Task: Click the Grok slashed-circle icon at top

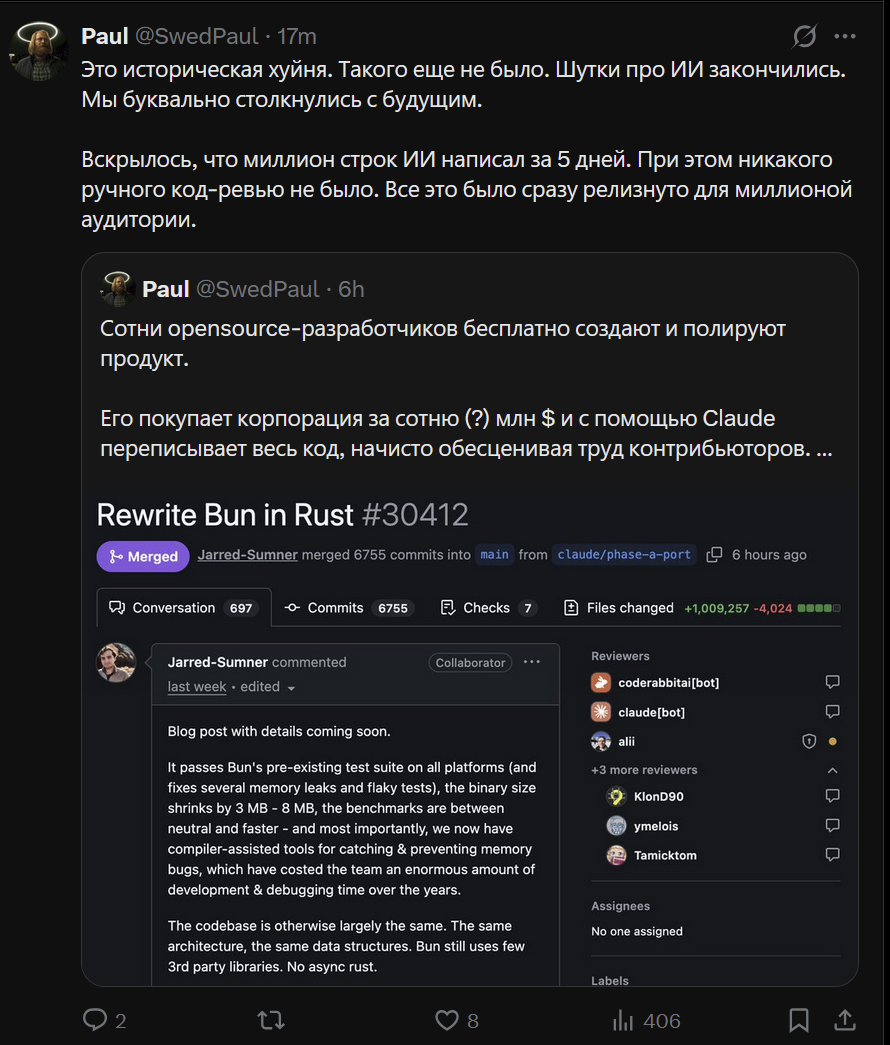Action: click(x=804, y=36)
